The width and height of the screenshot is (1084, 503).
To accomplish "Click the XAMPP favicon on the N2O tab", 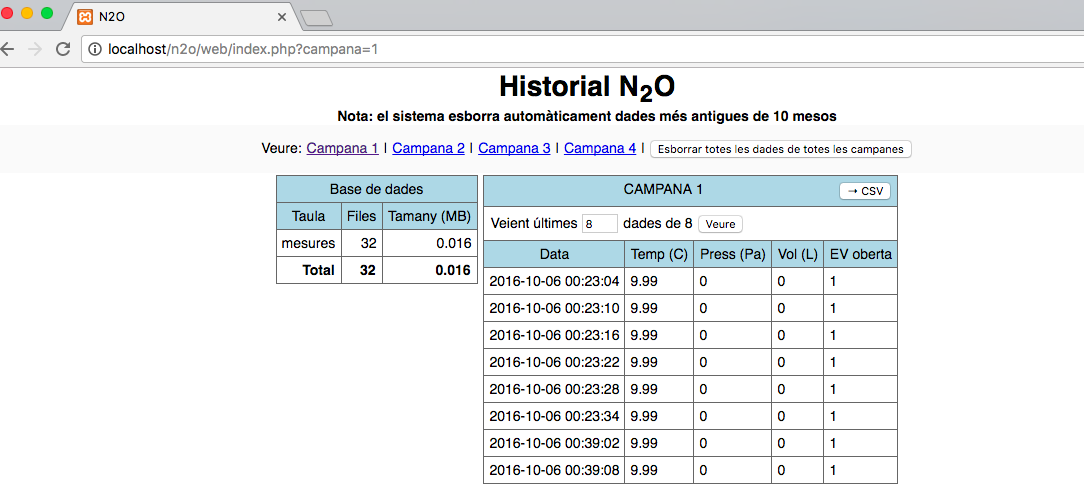I will (85, 17).
